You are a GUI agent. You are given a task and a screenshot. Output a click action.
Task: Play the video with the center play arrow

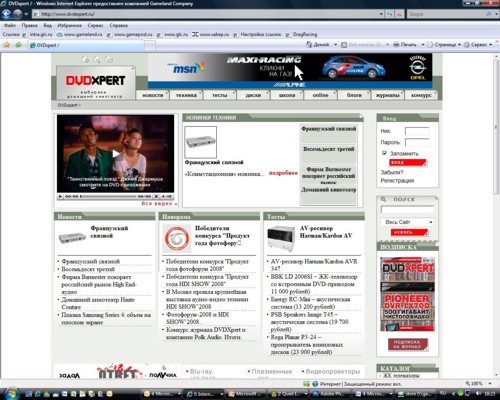[x=115, y=154]
